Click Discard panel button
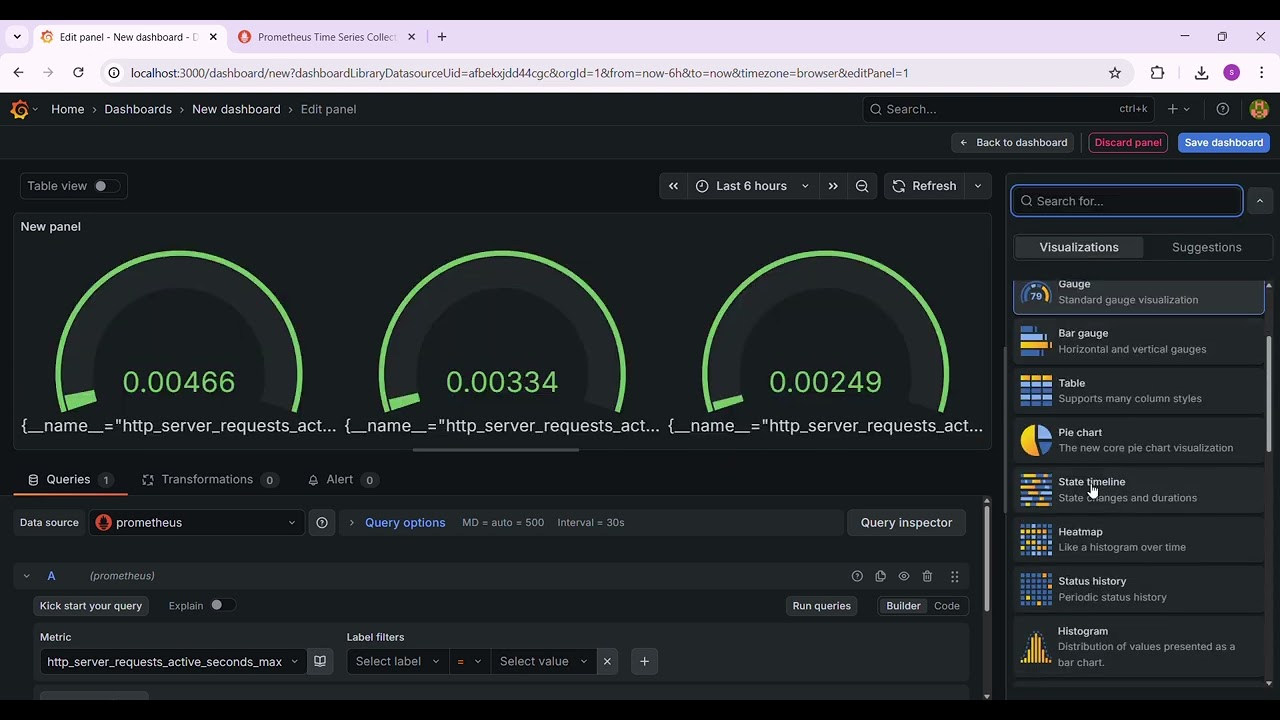The image size is (1280, 720). [1128, 142]
